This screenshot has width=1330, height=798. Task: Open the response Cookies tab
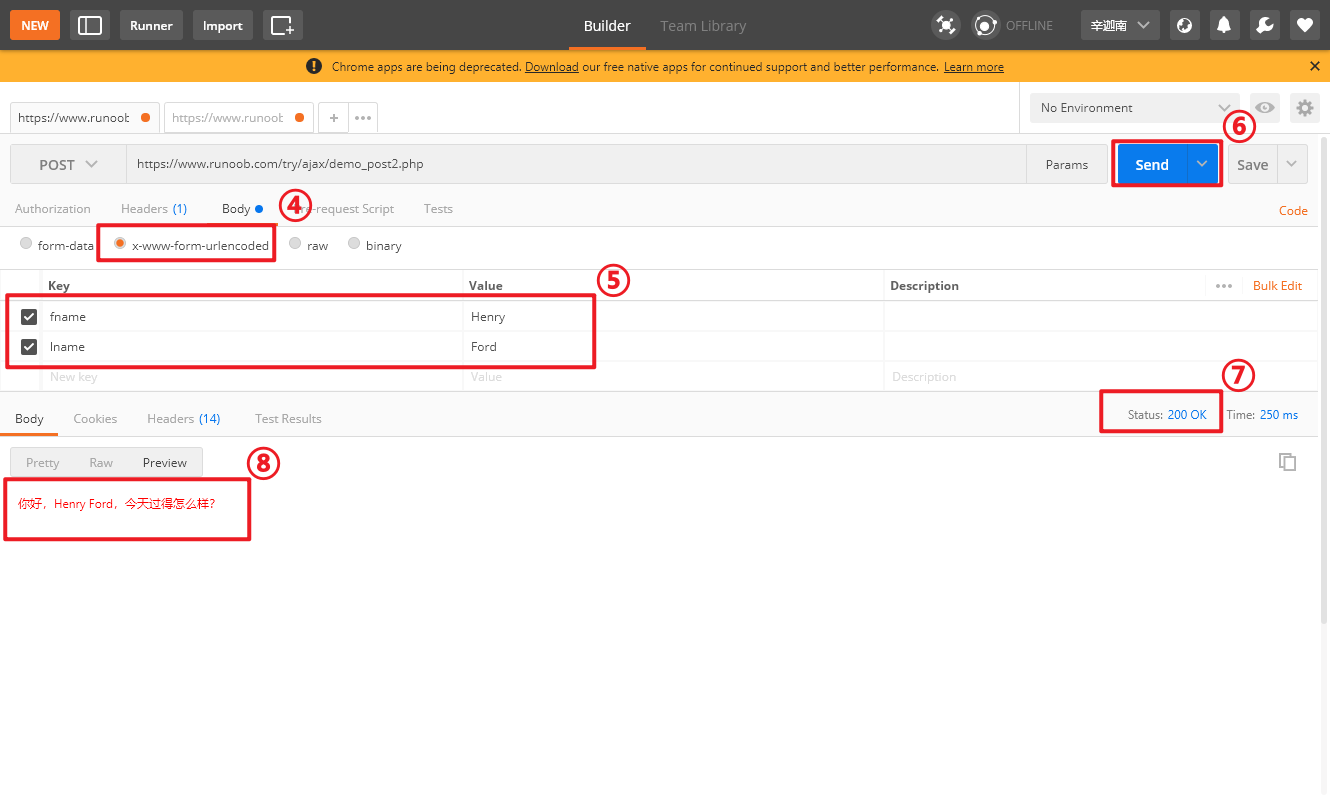[x=95, y=418]
